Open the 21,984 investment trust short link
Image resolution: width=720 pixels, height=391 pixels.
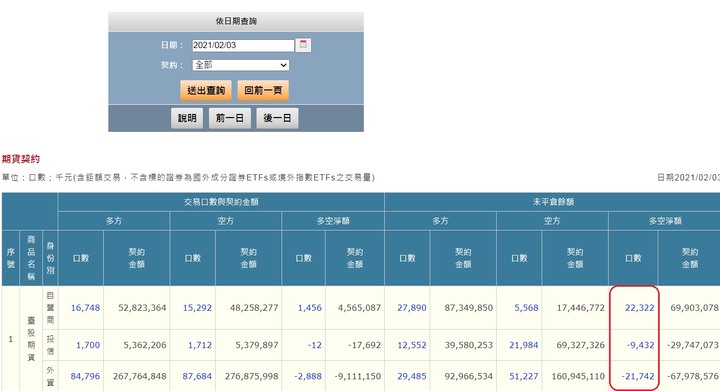524,345
